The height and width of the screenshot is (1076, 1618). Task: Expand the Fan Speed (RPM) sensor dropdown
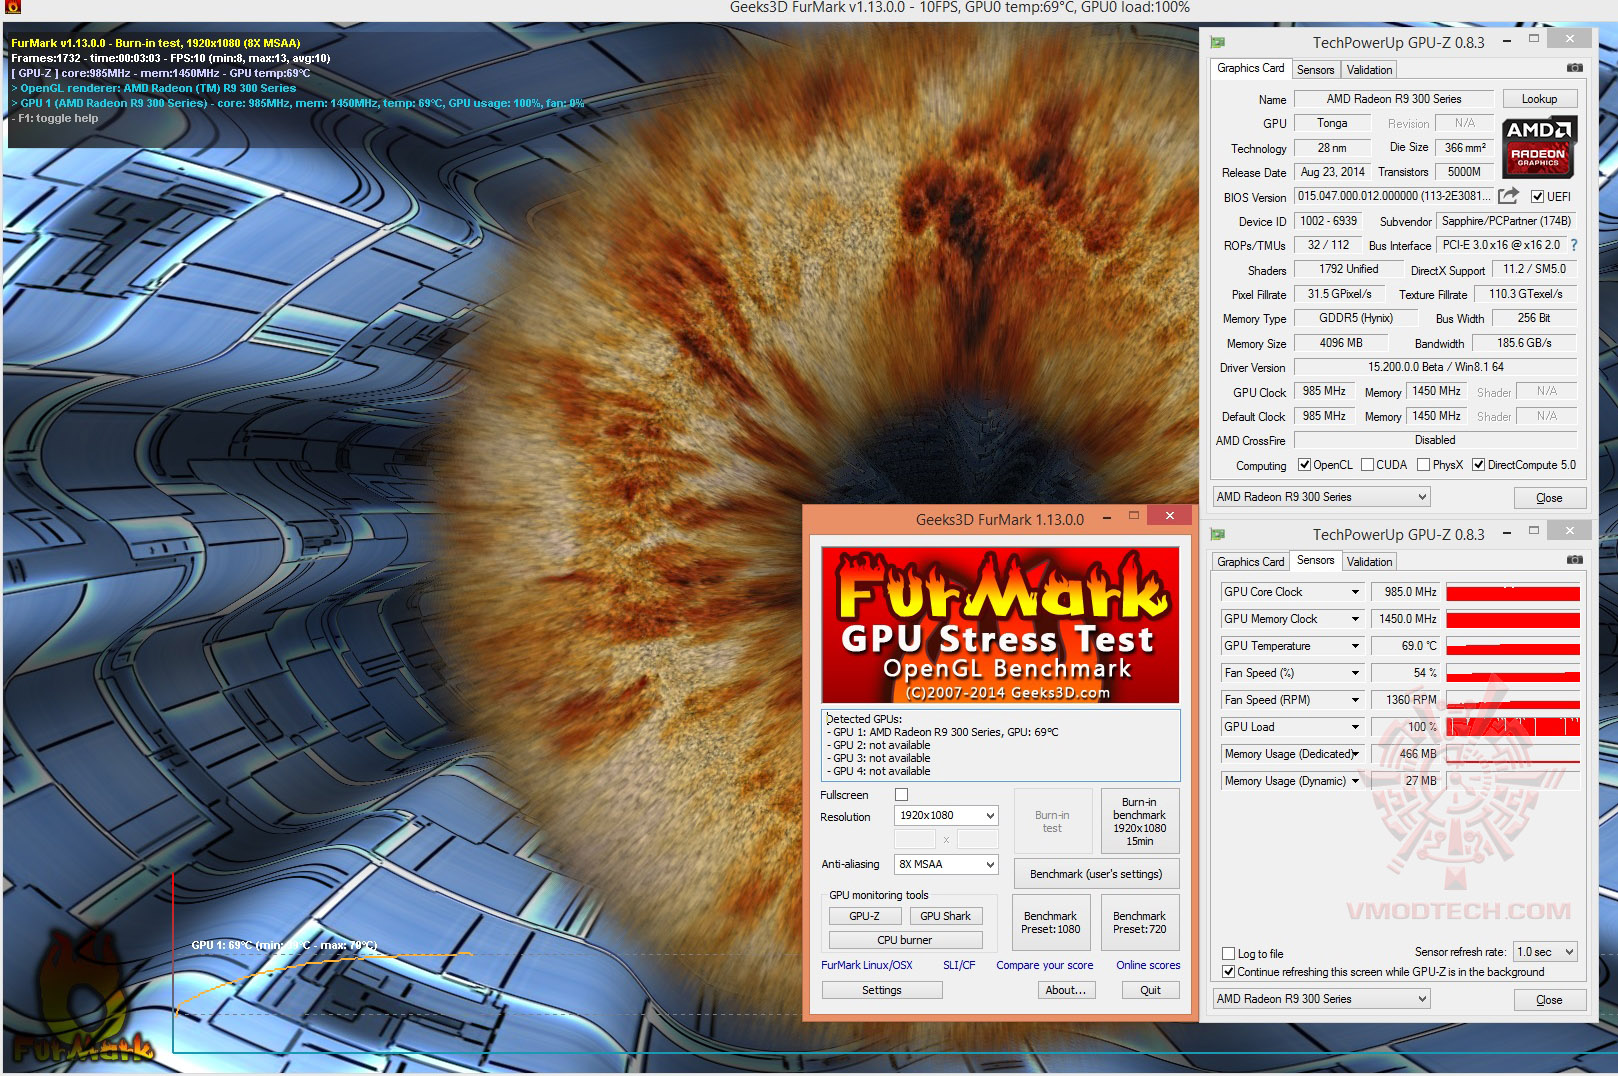[x=1355, y=700]
